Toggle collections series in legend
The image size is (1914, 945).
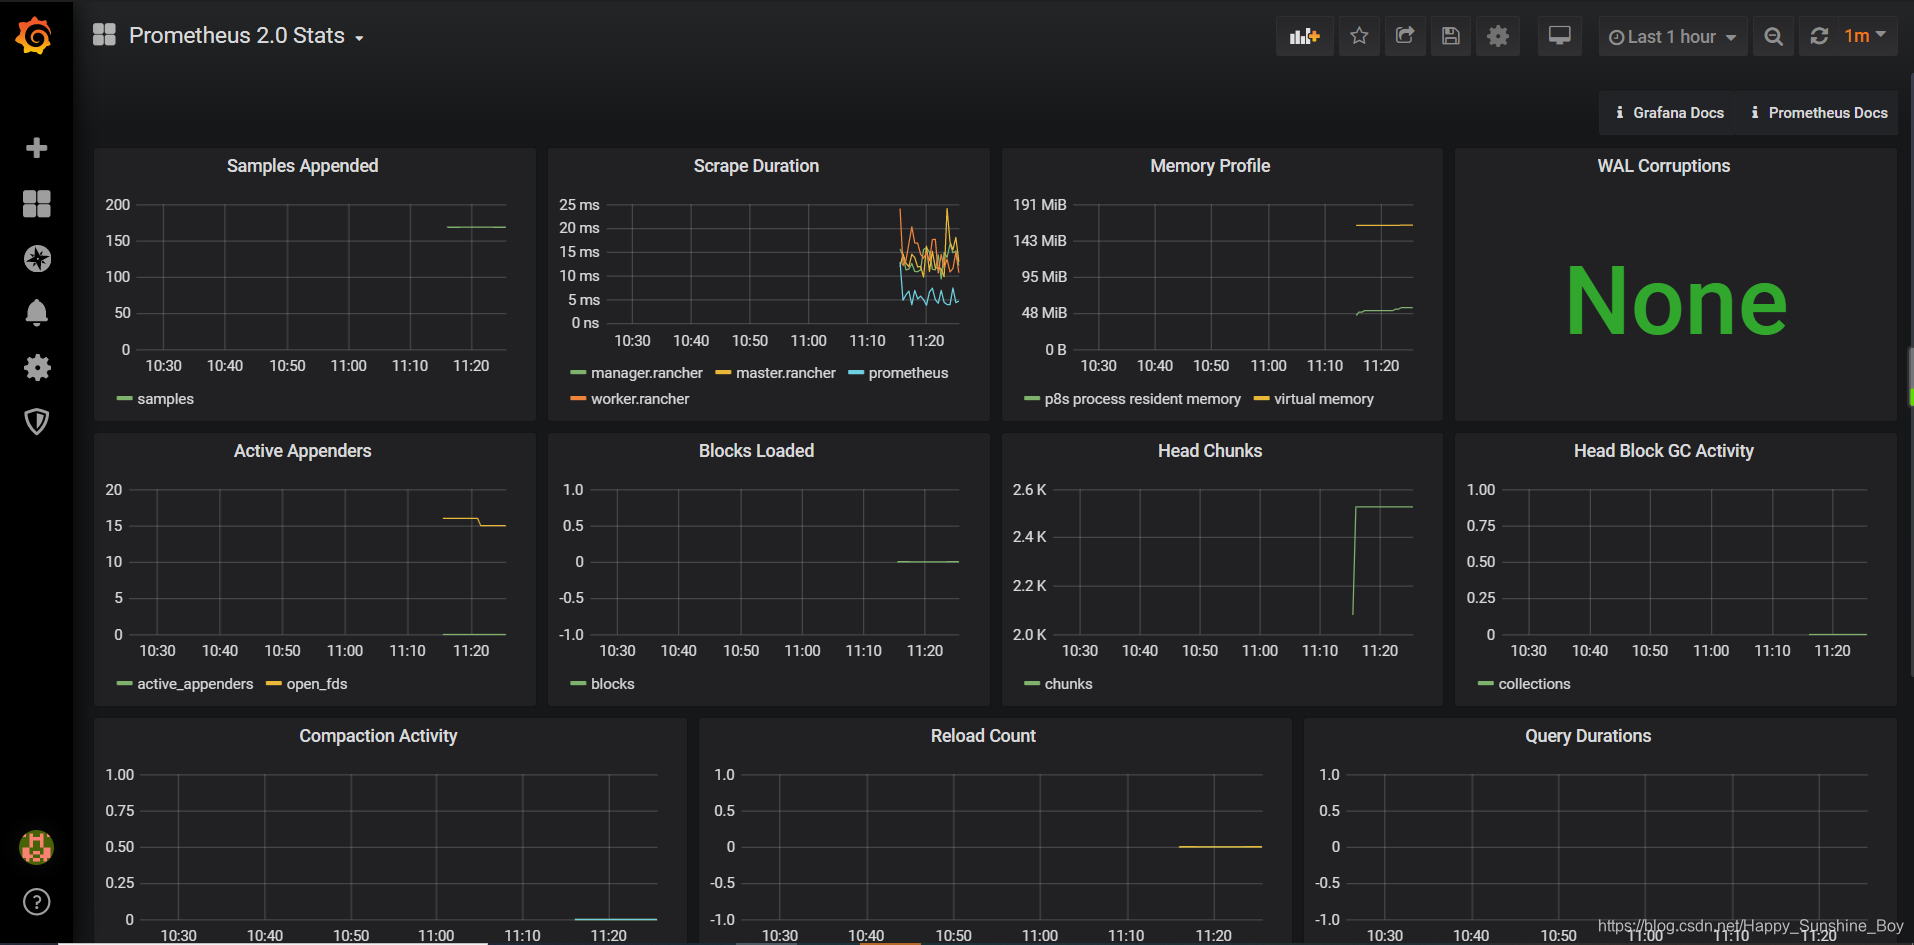[x=1534, y=684]
